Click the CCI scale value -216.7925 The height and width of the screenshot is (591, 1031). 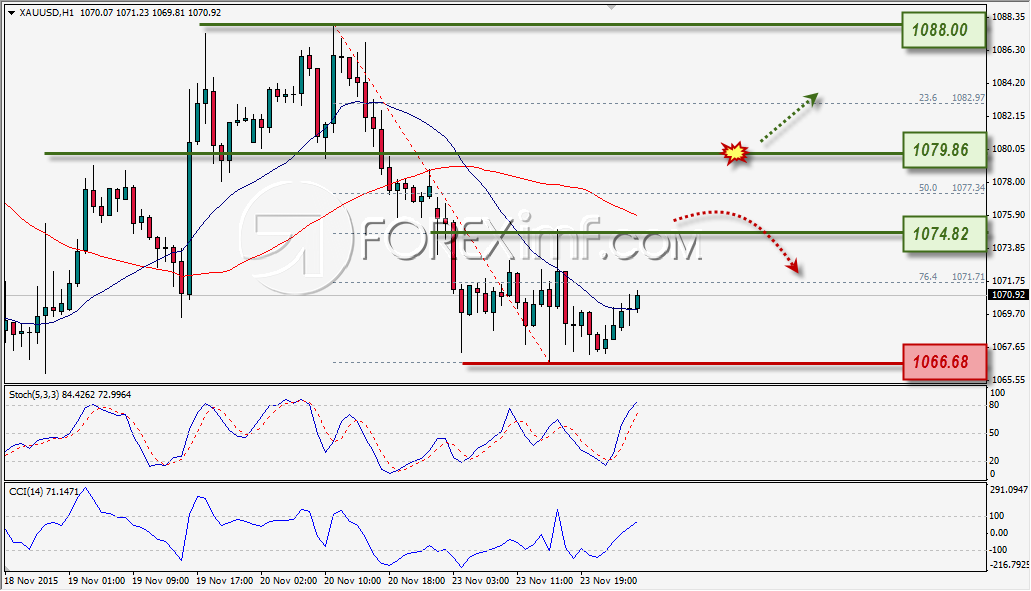tap(1009, 564)
